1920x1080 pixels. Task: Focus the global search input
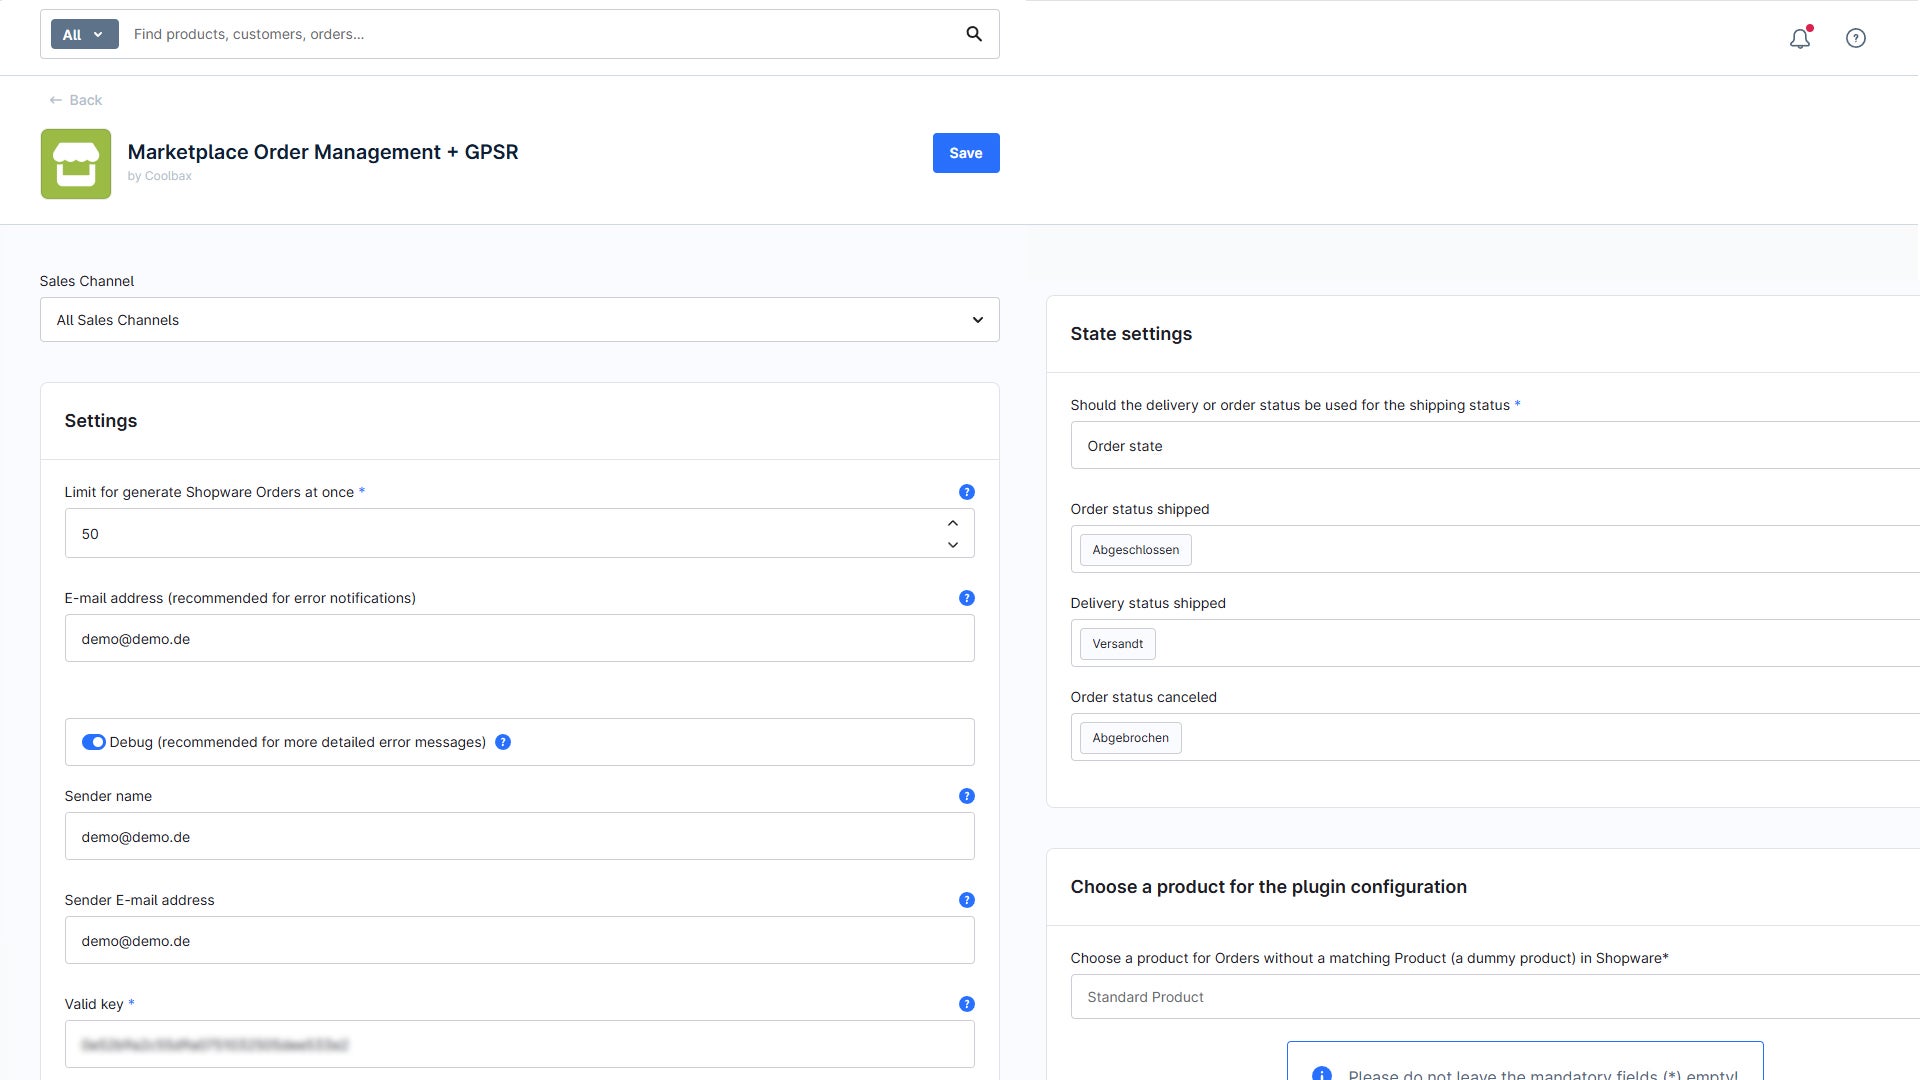coord(540,34)
